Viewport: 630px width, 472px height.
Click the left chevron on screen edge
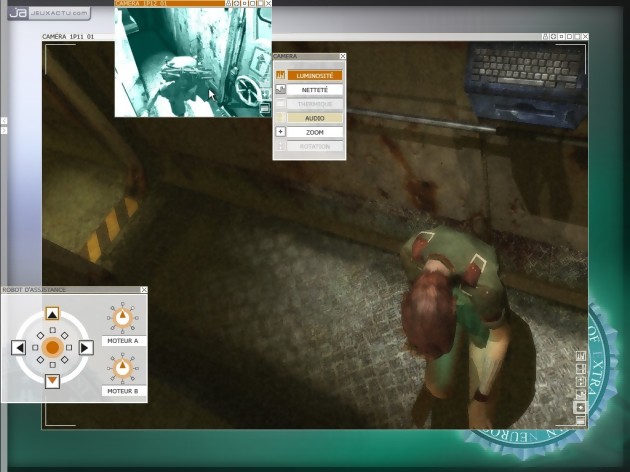coord(4,121)
